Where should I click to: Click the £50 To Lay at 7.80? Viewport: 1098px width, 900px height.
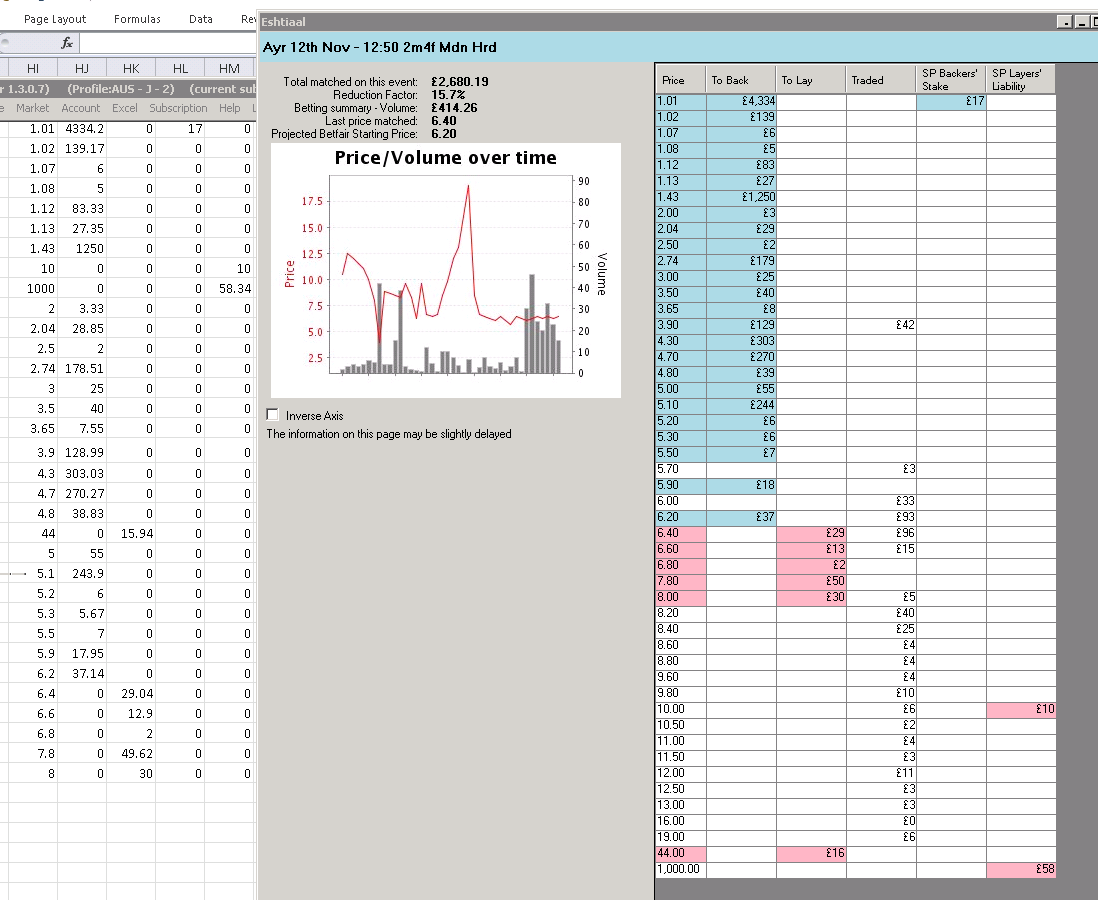pos(811,581)
